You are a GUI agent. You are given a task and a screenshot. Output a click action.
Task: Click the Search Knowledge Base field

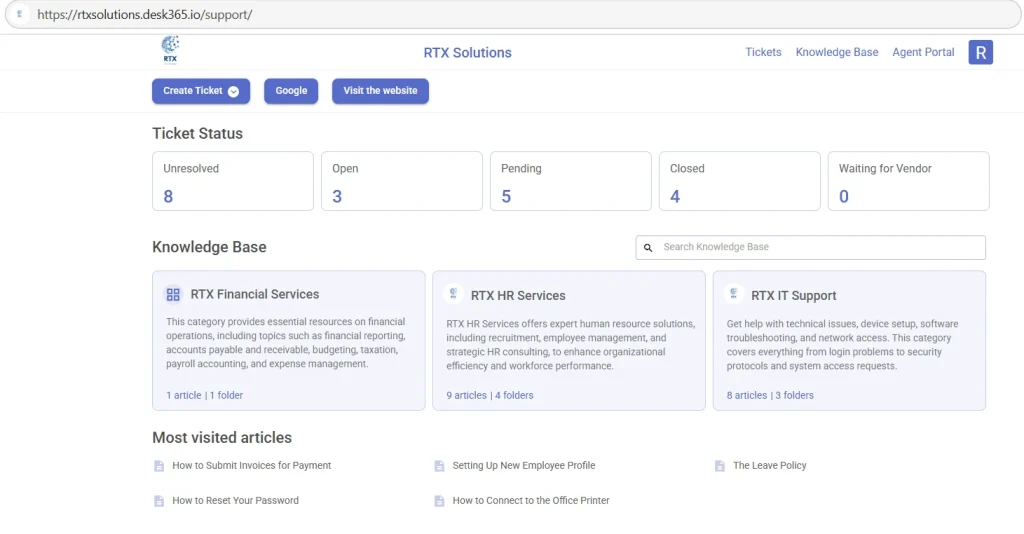810,247
